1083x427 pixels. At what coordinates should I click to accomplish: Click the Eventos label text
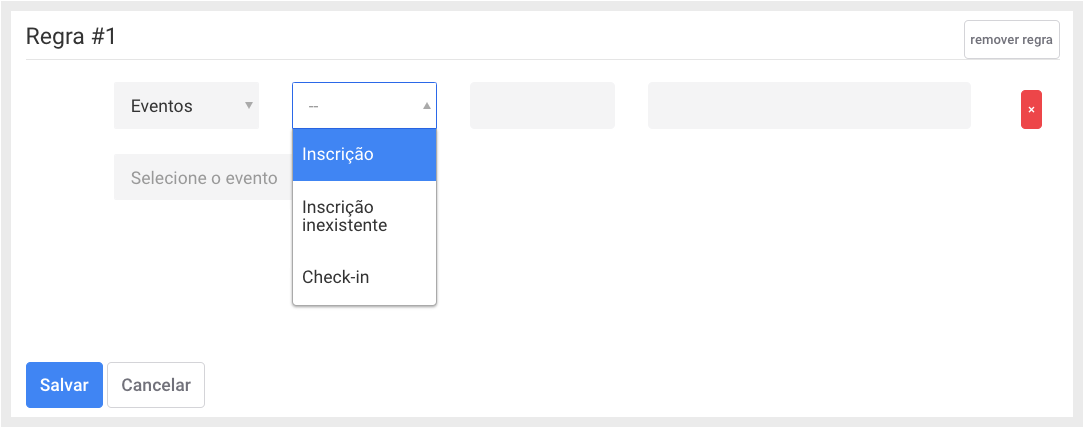pyautogui.click(x=162, y=106)
